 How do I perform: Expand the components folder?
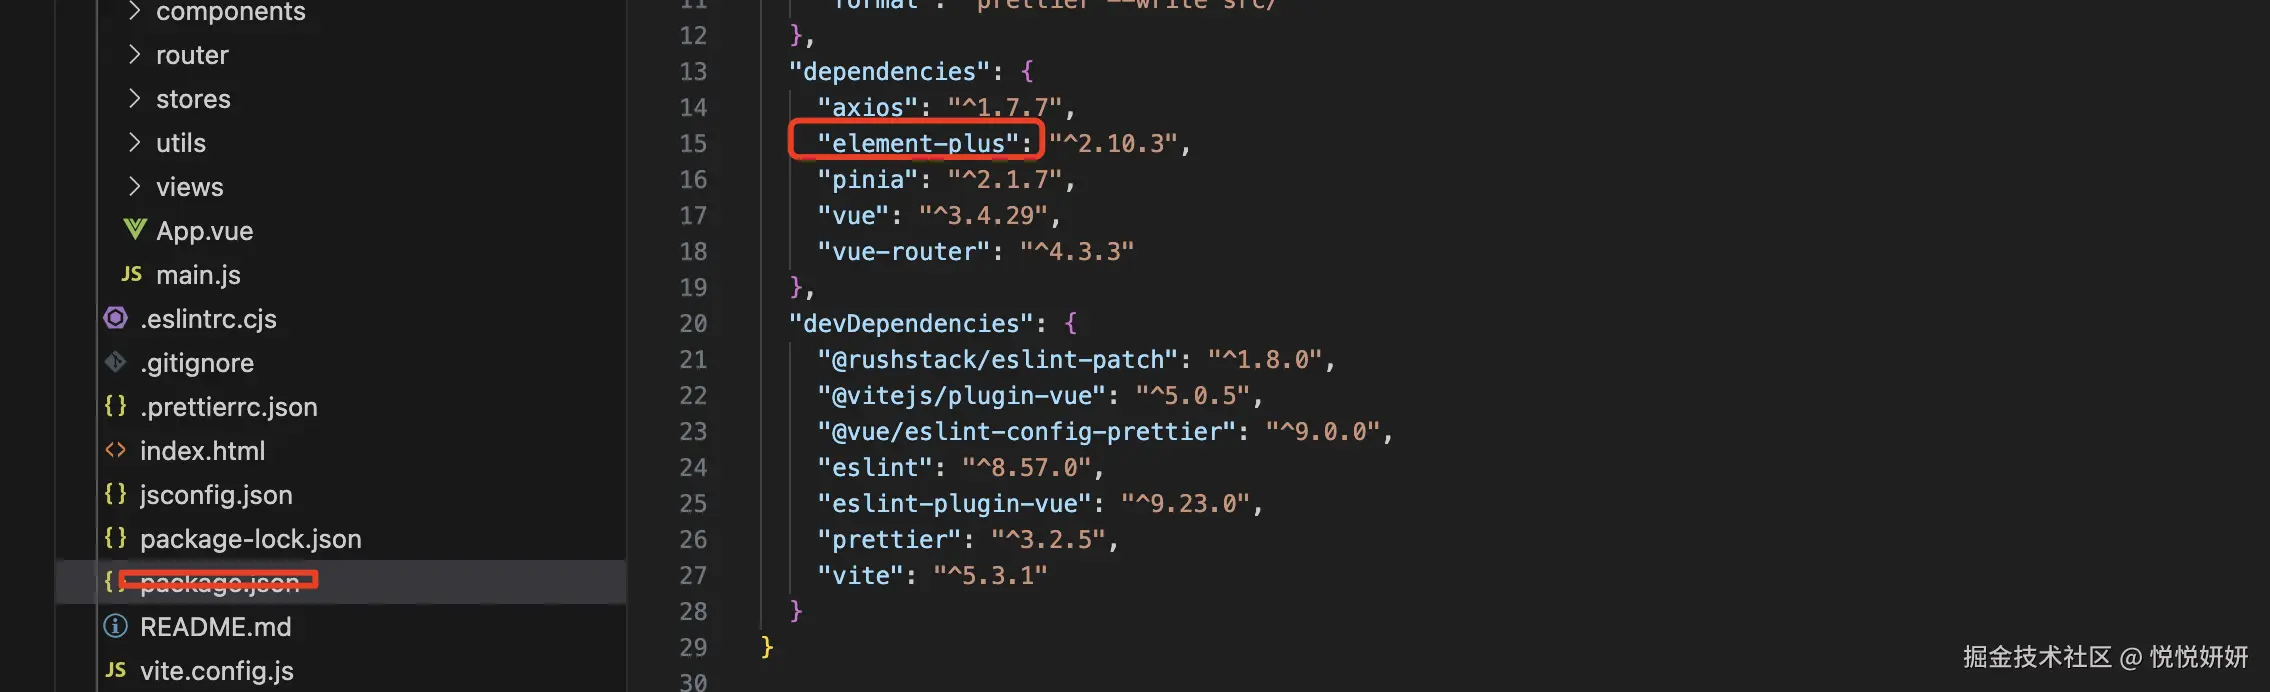[x=230, y=11]
